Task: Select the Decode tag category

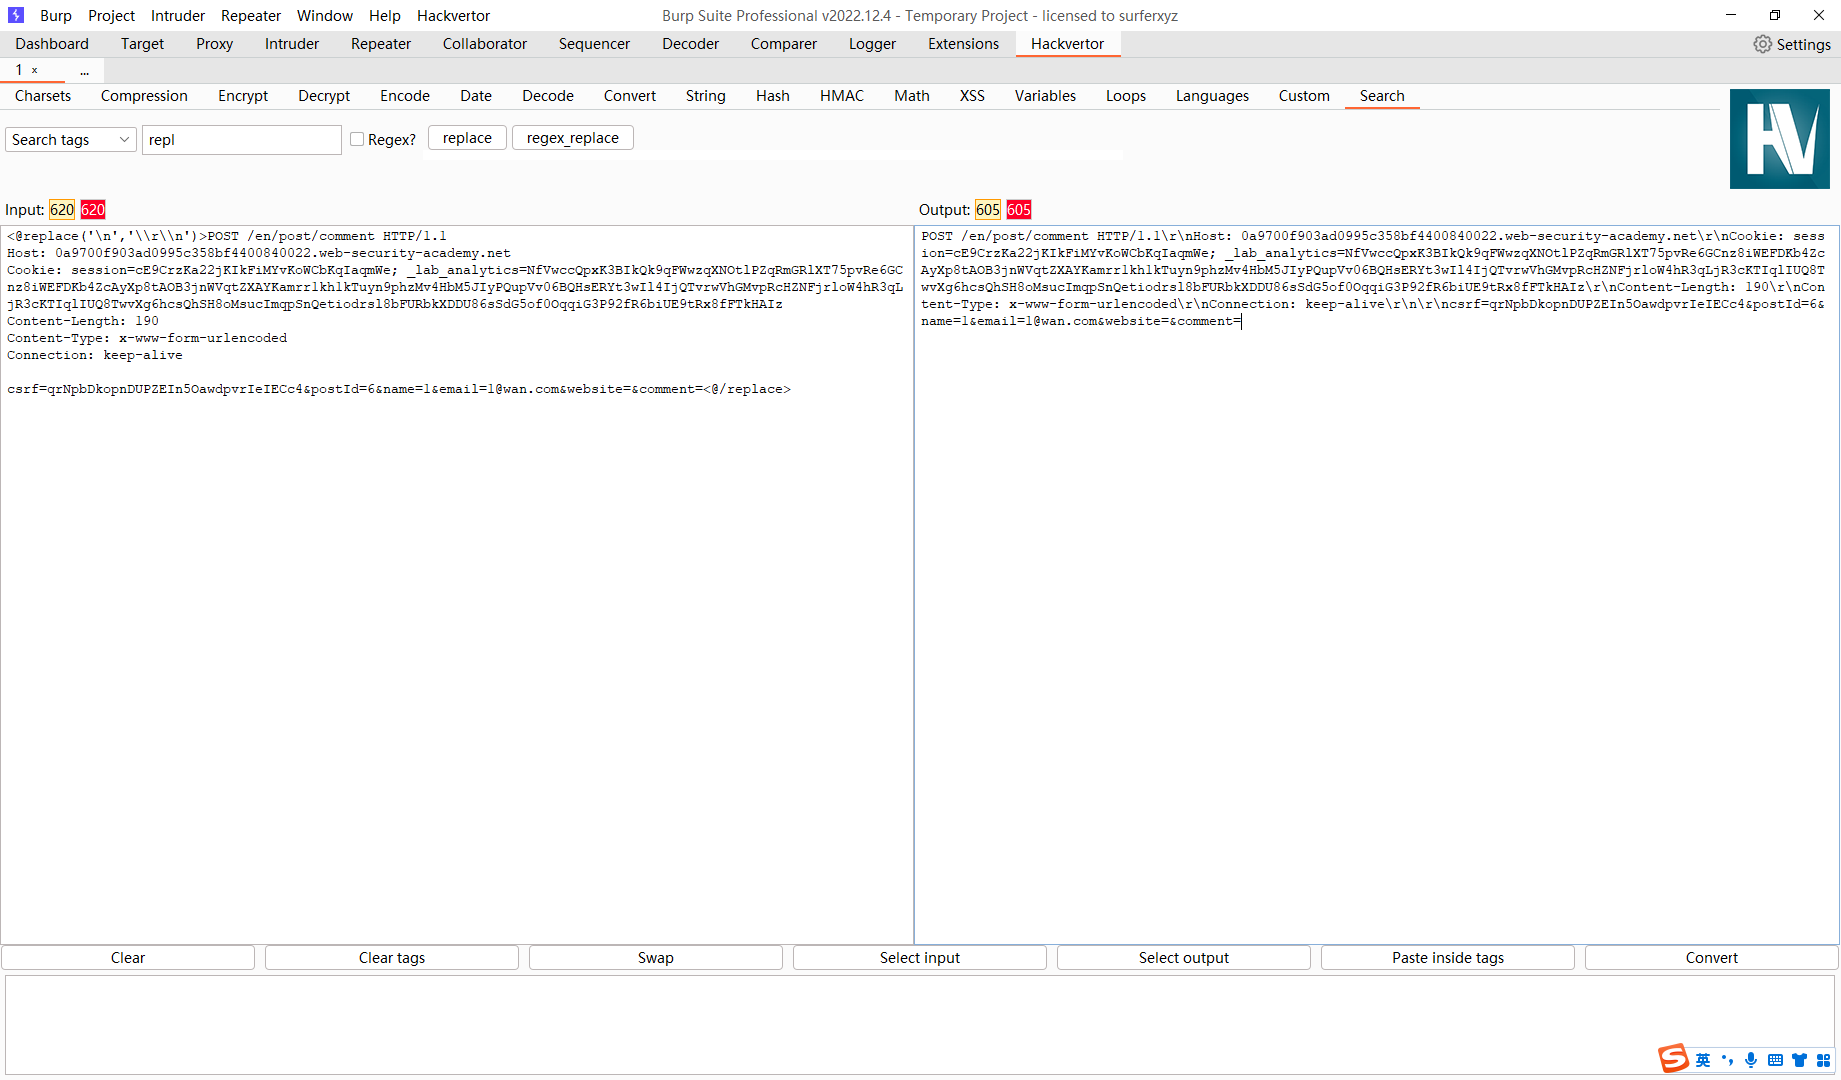Action: pos(548,96)
